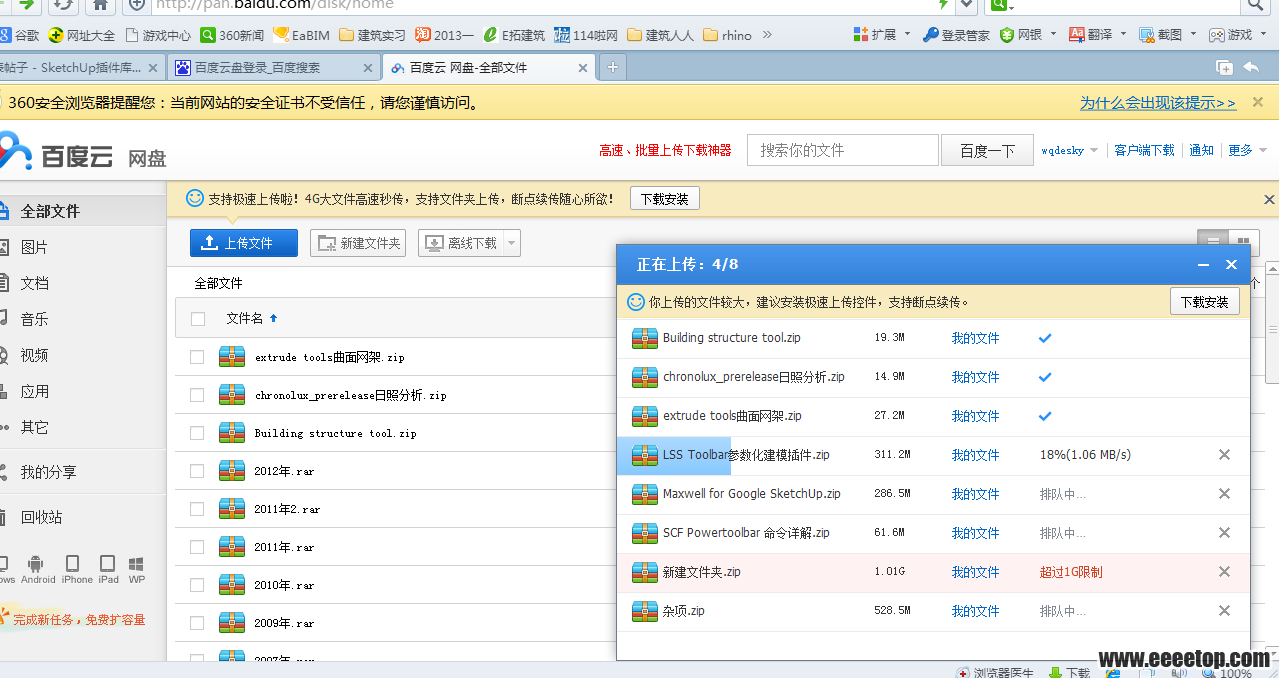Viewport: 1279px width, 678px height.
Task: Click zip icon of Building structure tool.zip in upload panel
Action: coord(645,338)
